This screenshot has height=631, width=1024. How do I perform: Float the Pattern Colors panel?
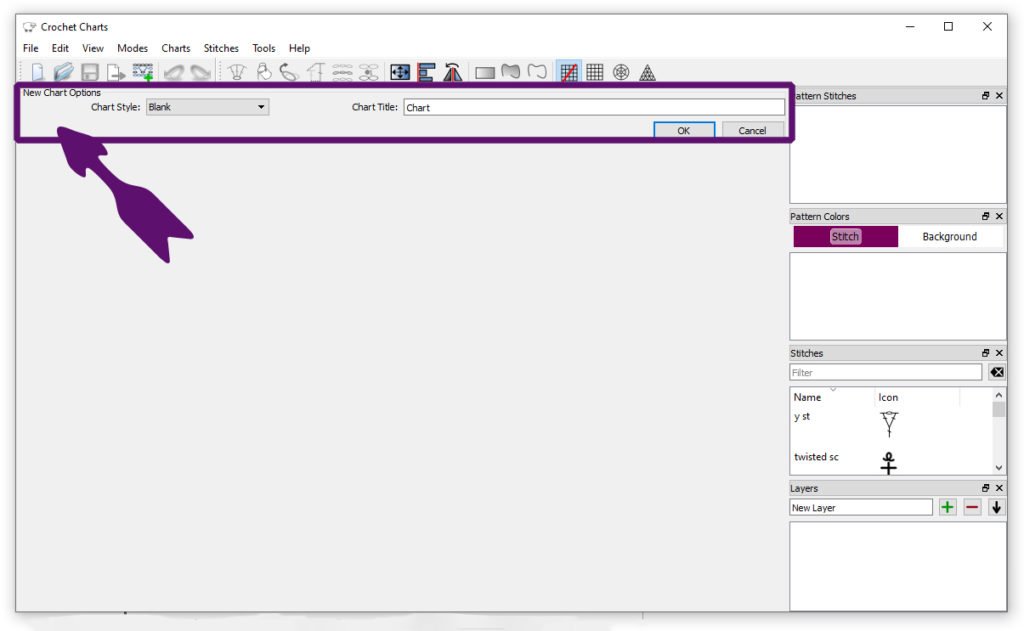click(985, 216)
